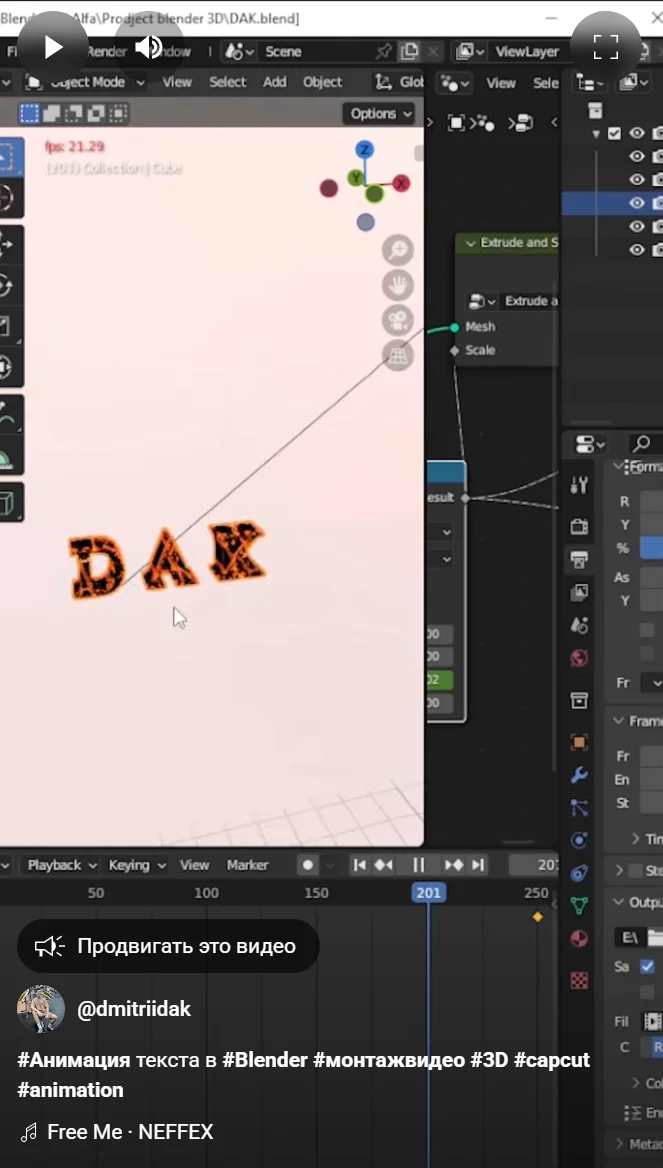The image size is (663, 1168).
Task: Open the orange Object properties tab
Action: click(580, 742)
